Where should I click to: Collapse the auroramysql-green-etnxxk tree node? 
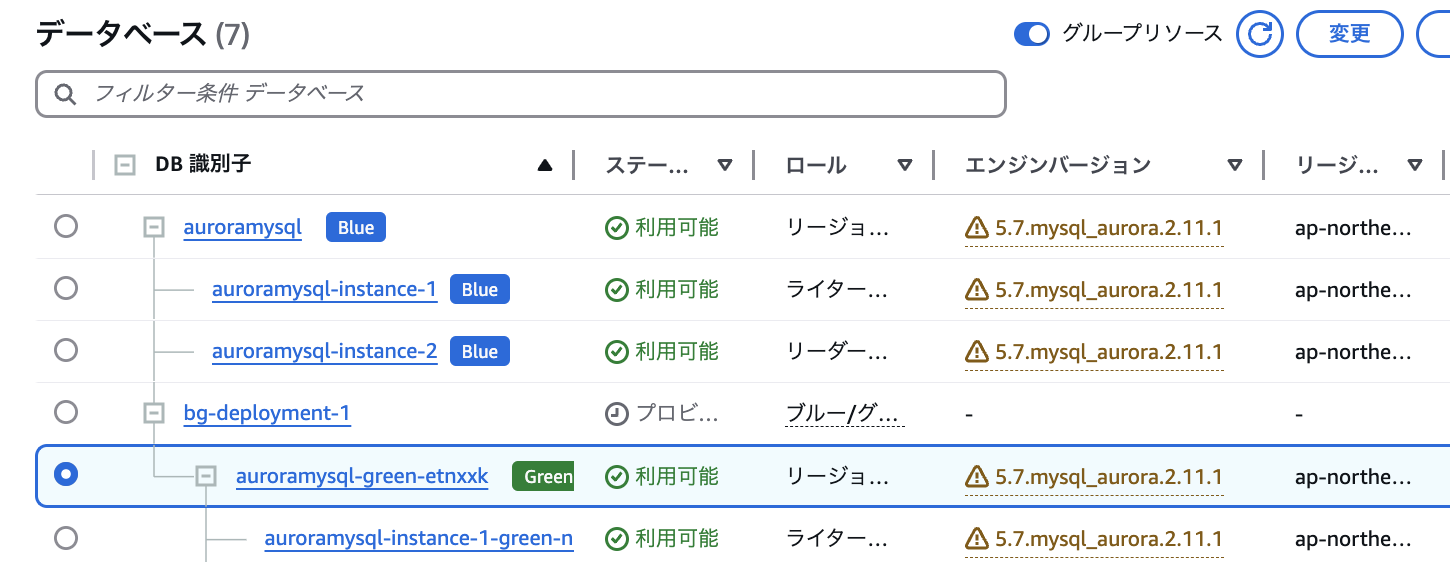click(x=206, y=476)
